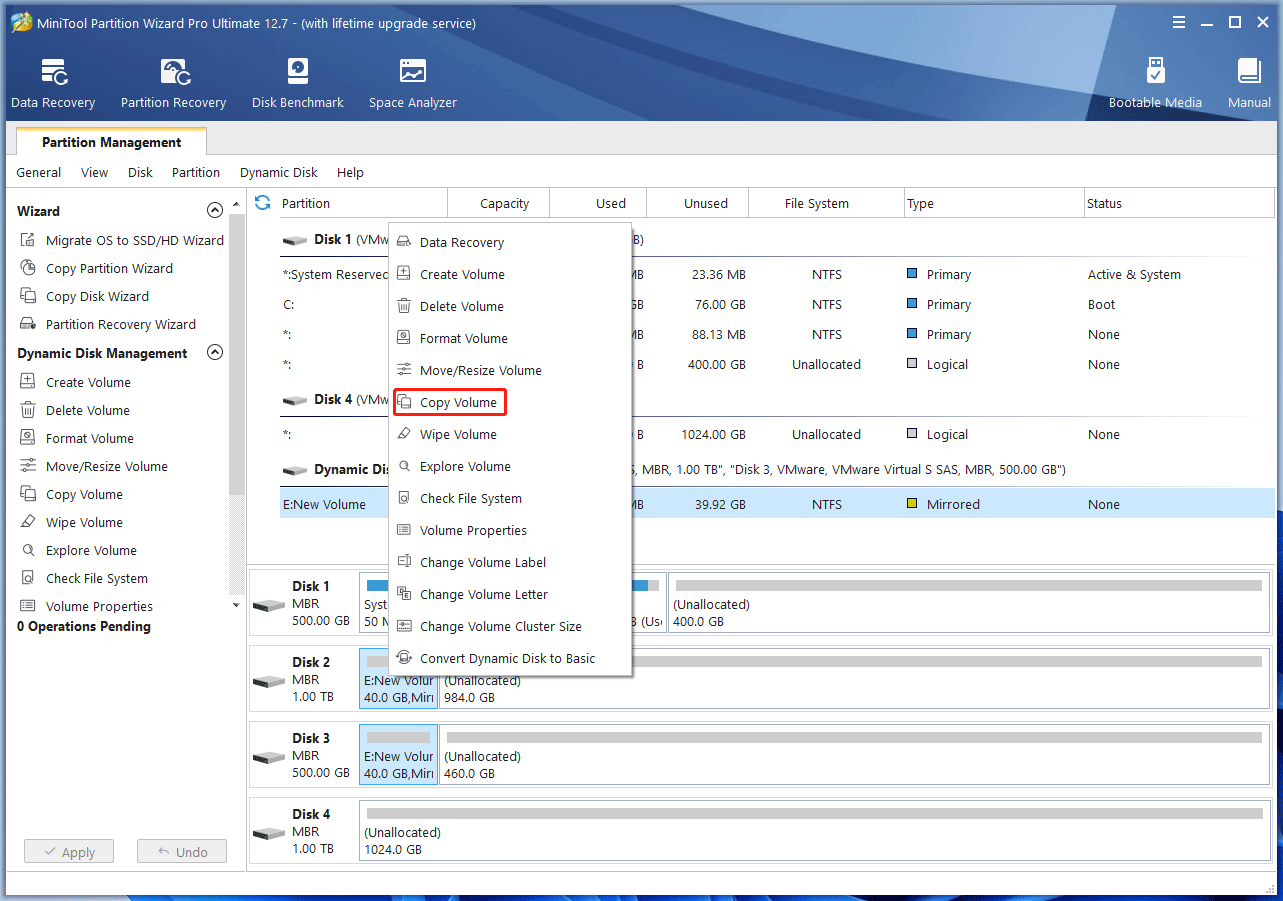Click the Disk 4 drive icon in disk map

click(x=269, y=833)
